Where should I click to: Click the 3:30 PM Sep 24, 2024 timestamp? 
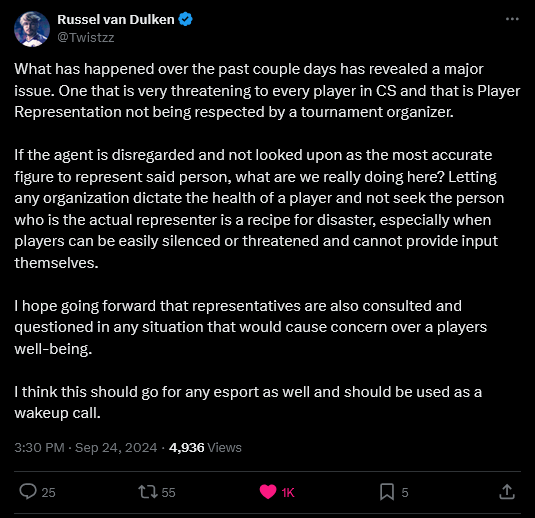coord(86,447)
